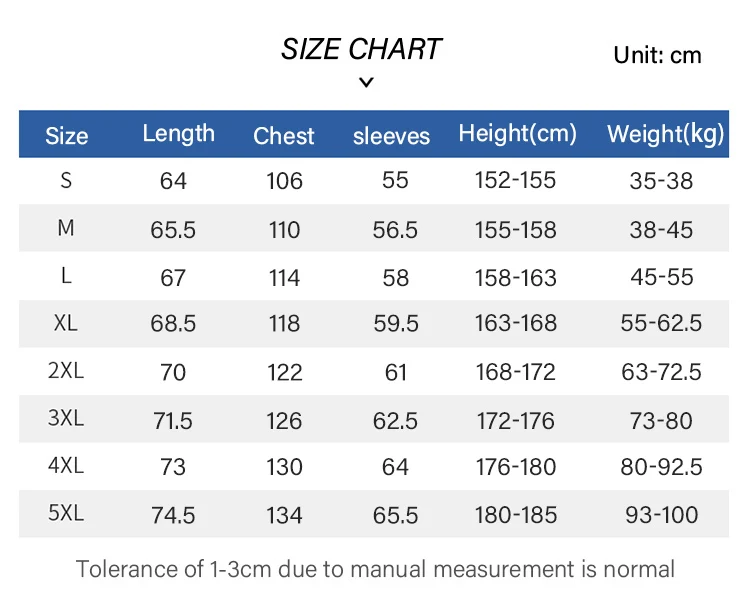
Task: Click the Unit: cm label
Action: point(657,55)
